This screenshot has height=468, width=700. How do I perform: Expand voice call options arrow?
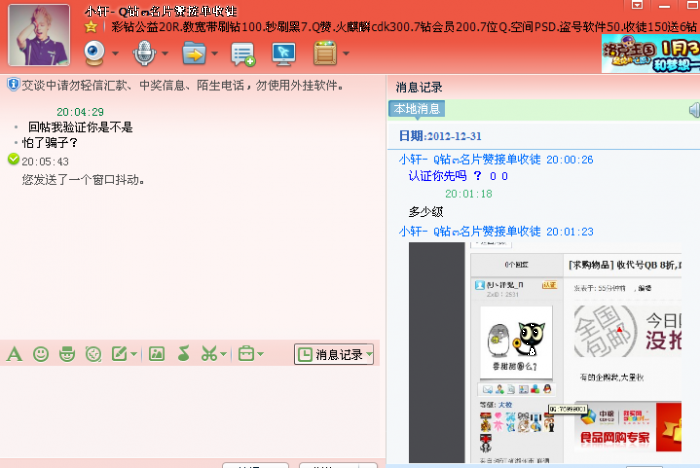click(165, 53)
